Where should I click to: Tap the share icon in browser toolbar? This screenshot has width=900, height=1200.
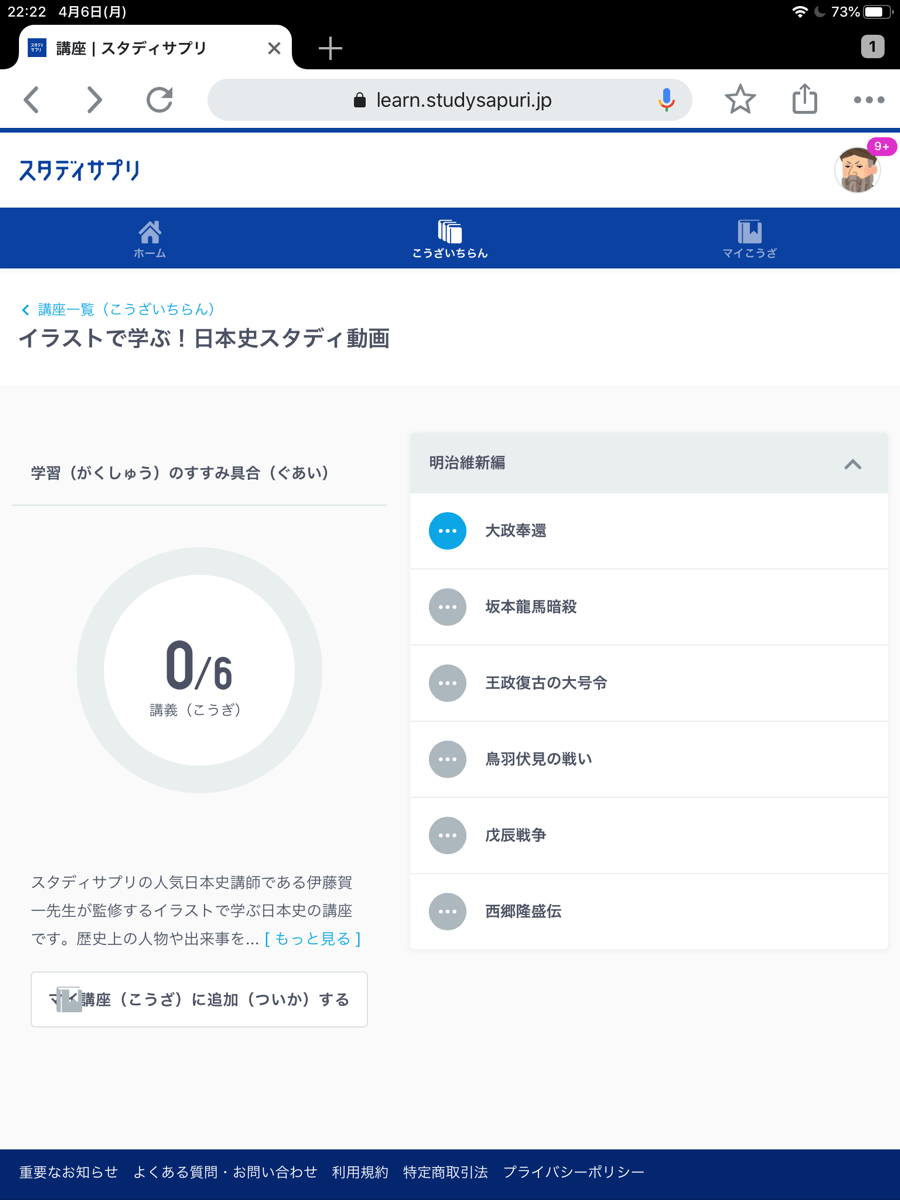coord(805,100)
